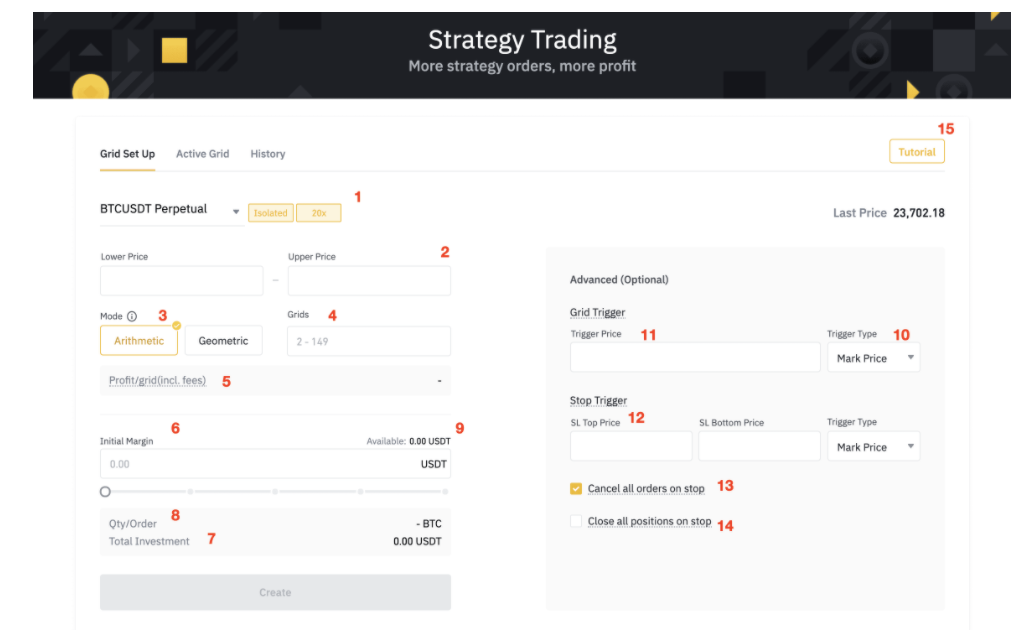Click the 20x leverage tag
Screen dimensions: 1022x640
click(318, 213)
